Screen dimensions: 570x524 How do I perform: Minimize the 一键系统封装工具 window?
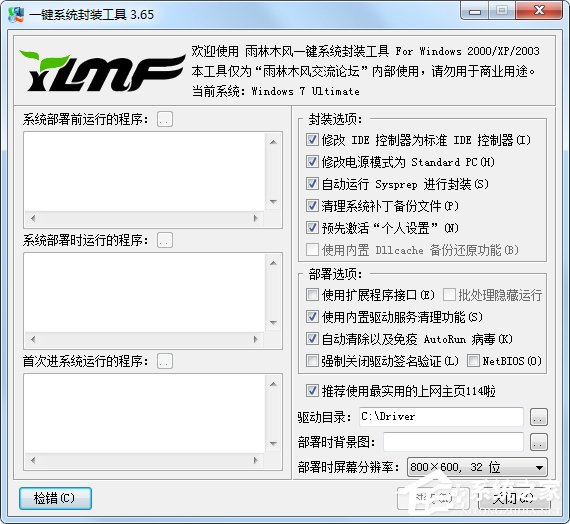[x=475, y=11]
